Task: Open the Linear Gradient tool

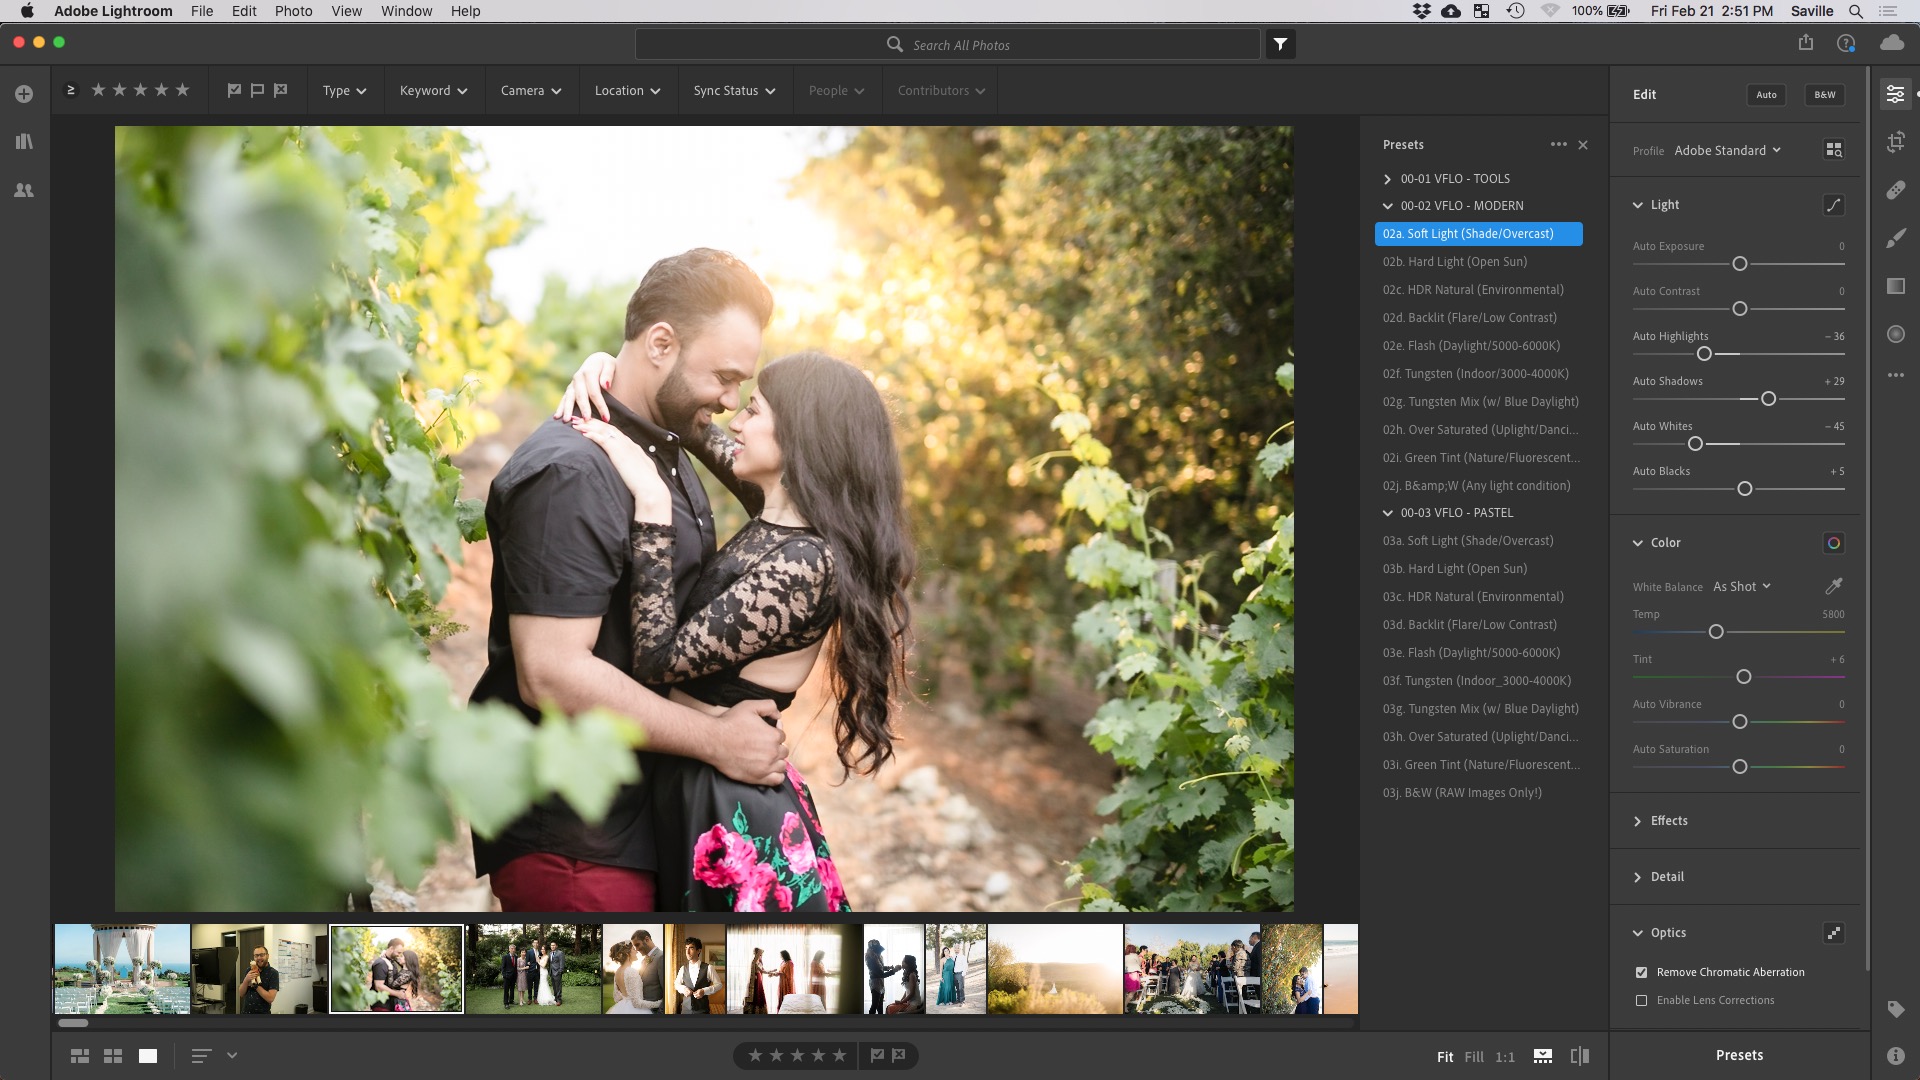Action: click(1896, 286)
